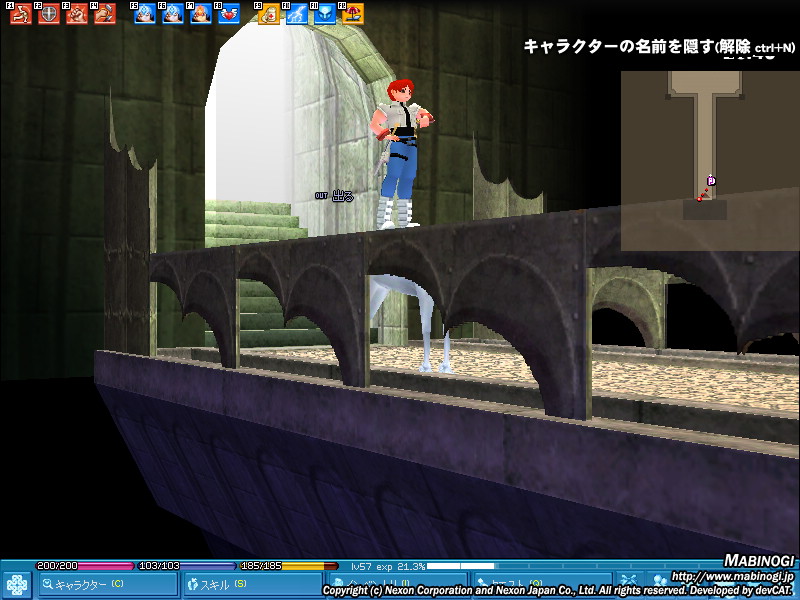Activate the F2 shield defense skill
The image size is (800, 600).
pyautogui.click(x=49, y=14)
